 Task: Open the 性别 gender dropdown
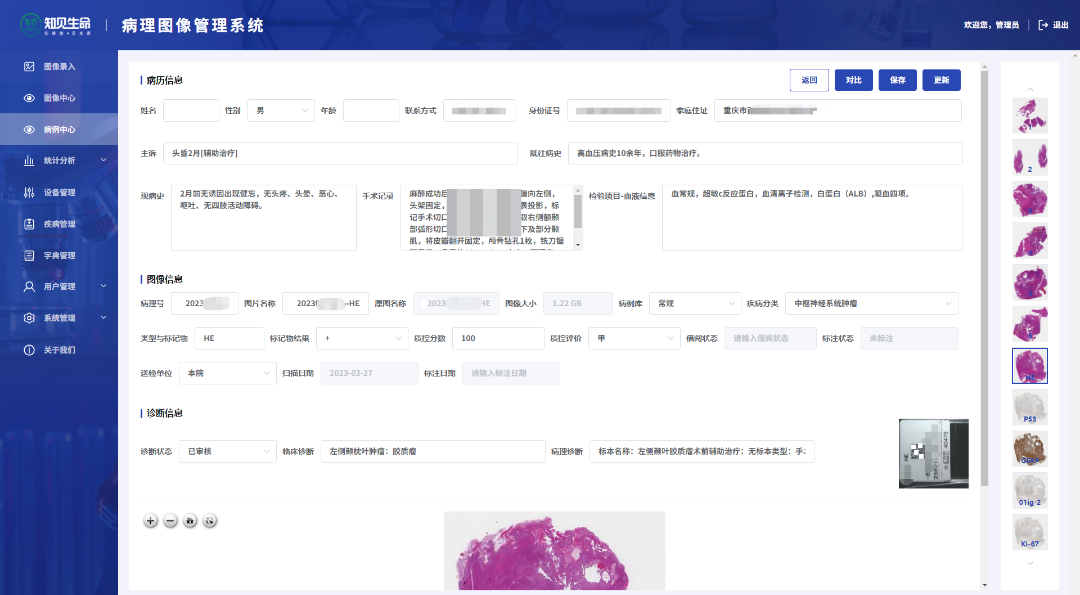(280, 110)
